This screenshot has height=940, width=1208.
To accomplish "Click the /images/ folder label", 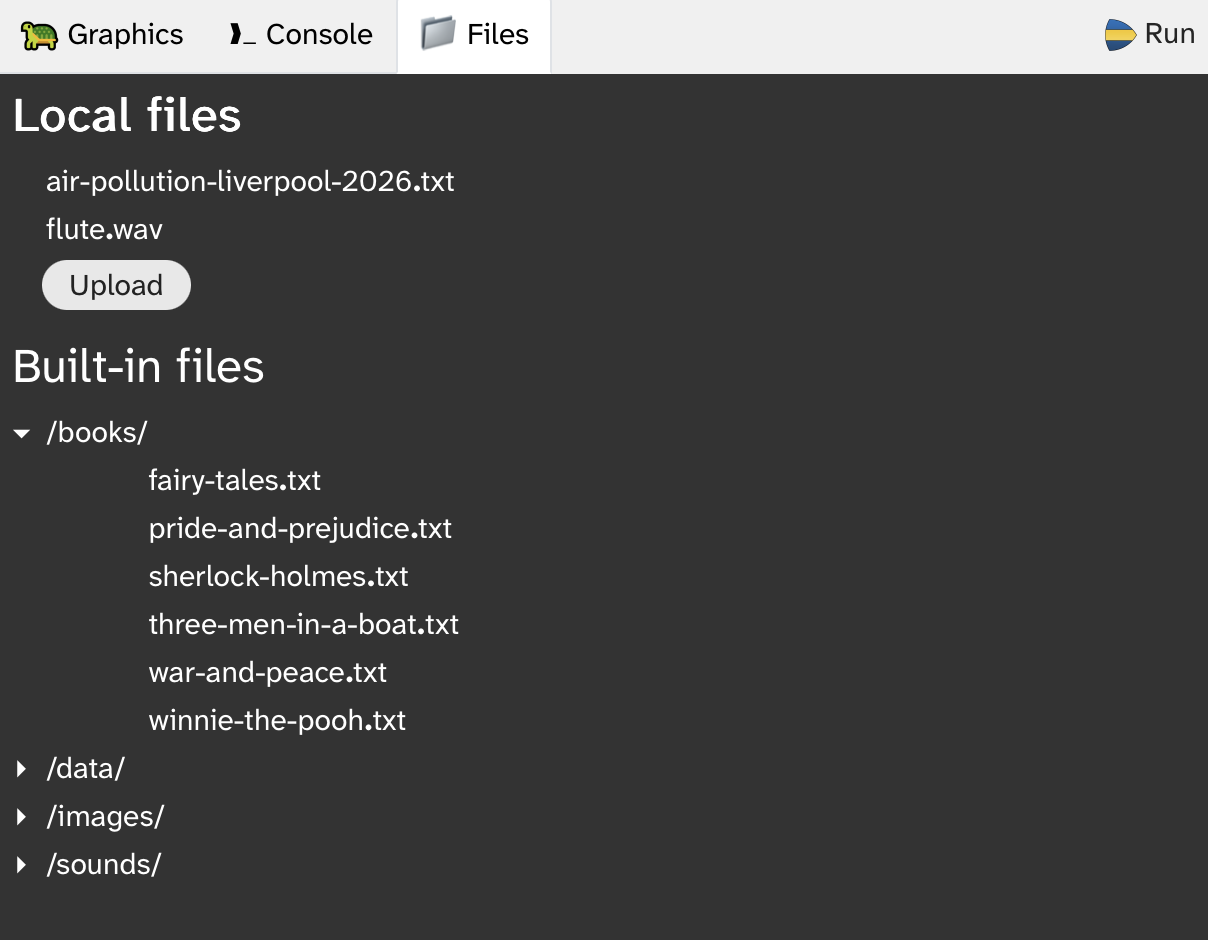I will [x=105, y=816].
